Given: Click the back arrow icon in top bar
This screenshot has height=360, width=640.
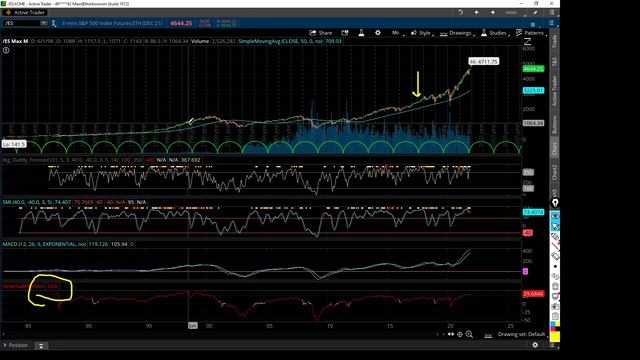Looking at the screenshot, I should (476, 13).
